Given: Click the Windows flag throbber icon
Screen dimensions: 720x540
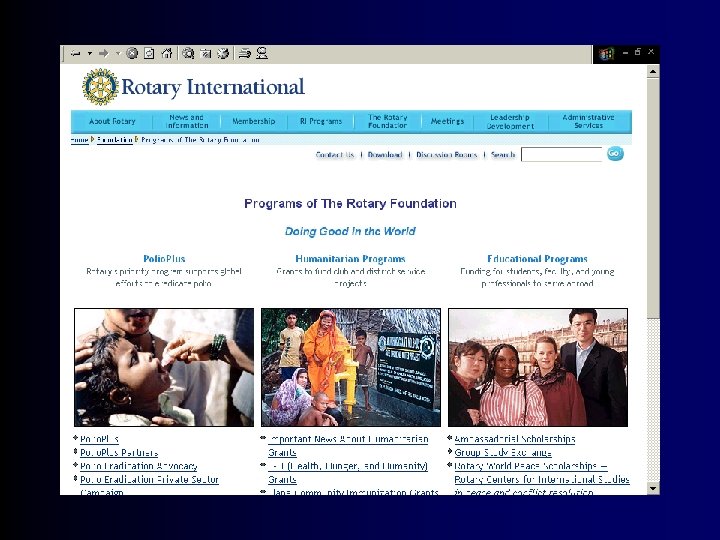Looking at the screenshot, I should click(x=607, y=54).
